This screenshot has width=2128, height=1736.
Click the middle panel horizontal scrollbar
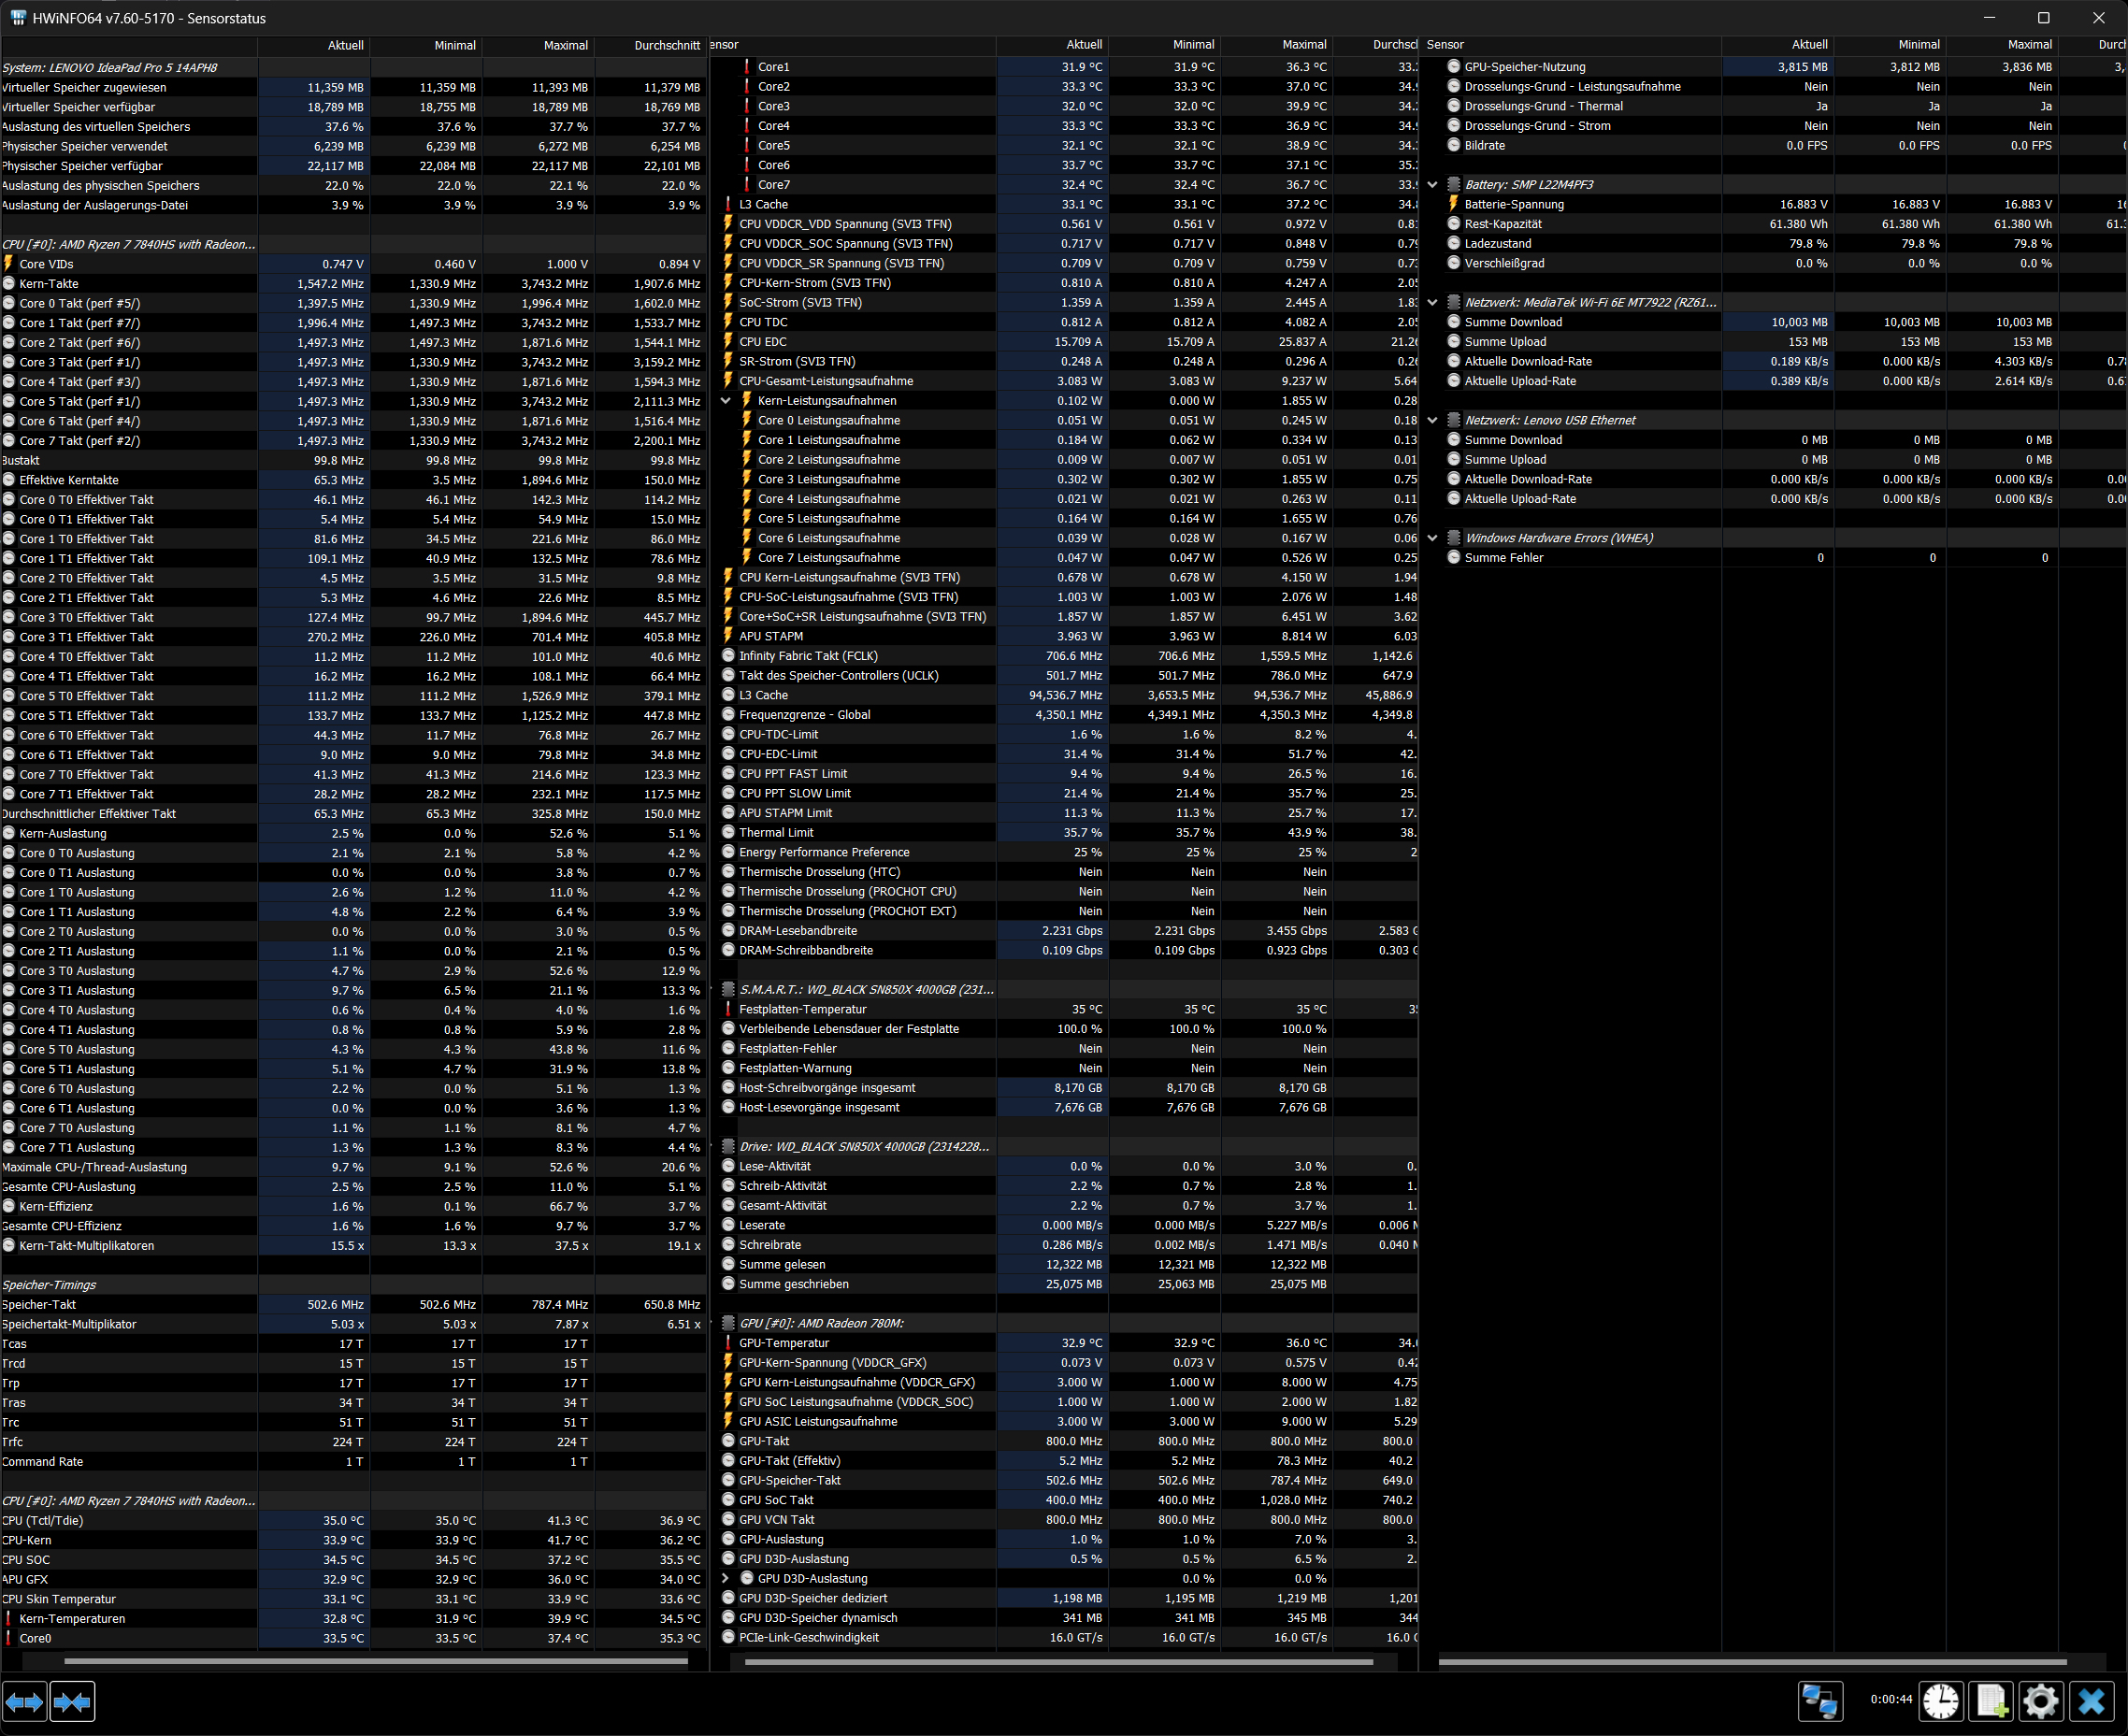pyautogui.click(x=1058, y=1662)
